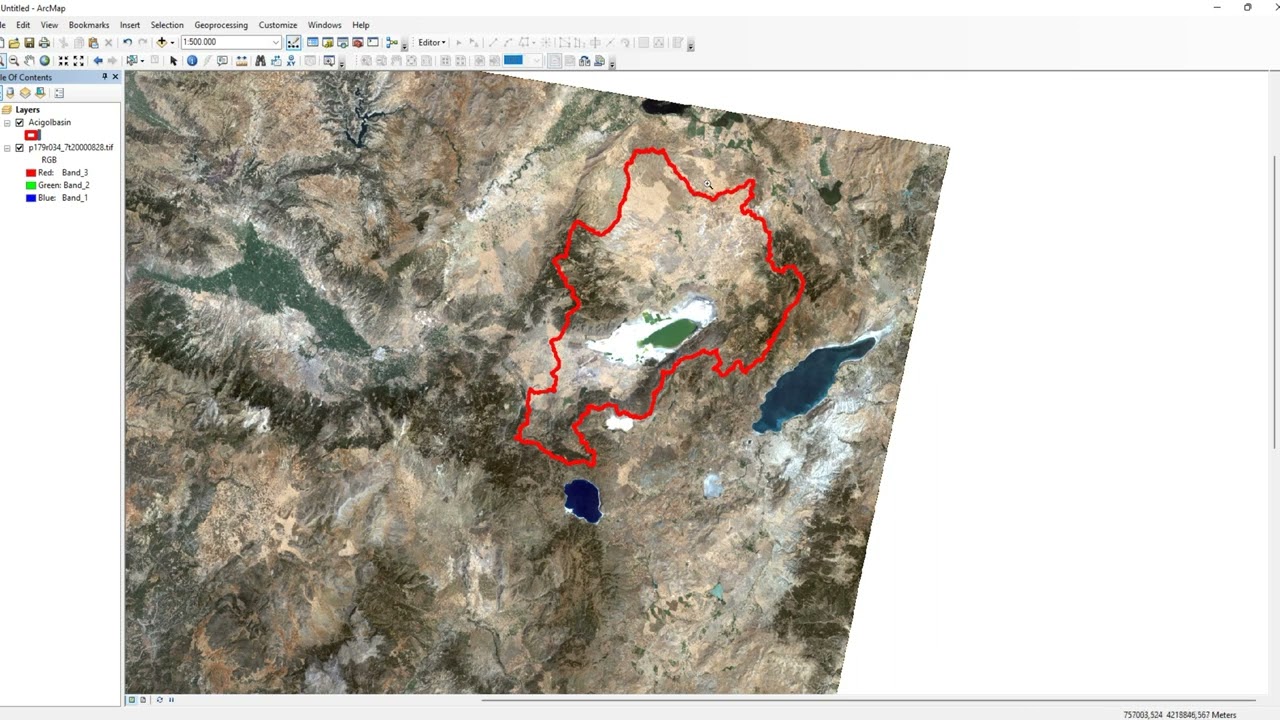1280x720 pixels.
Task: Undo the last action
Action: [x=127, y=42]
